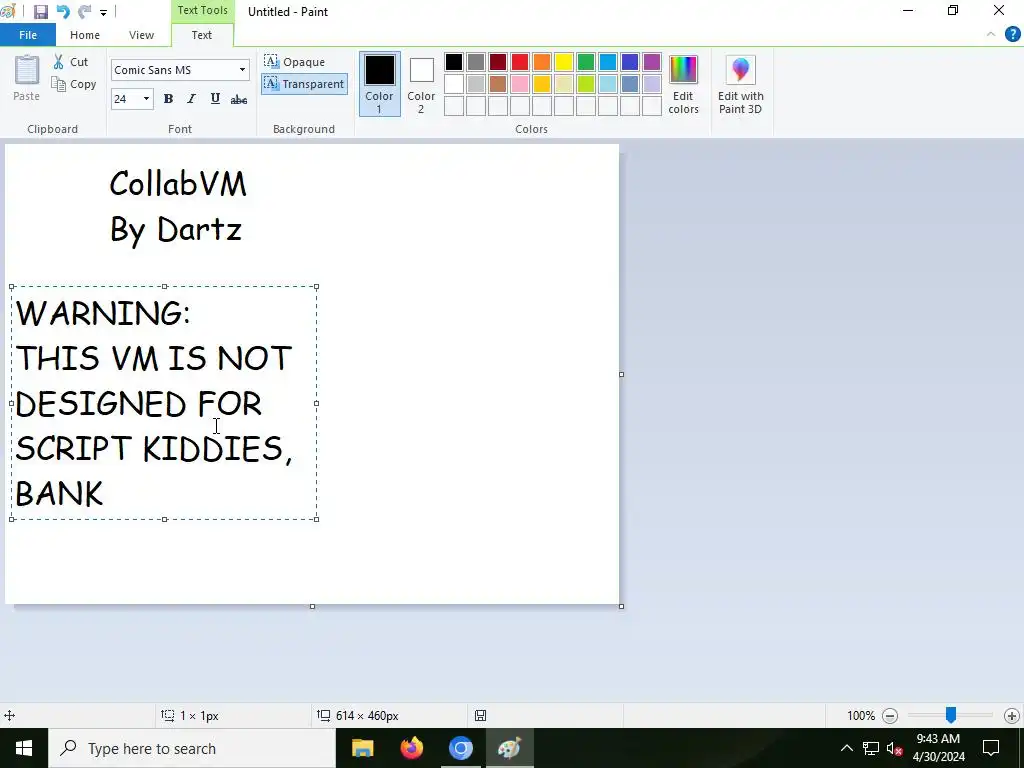Open the File menu

(x=28, y=35)
